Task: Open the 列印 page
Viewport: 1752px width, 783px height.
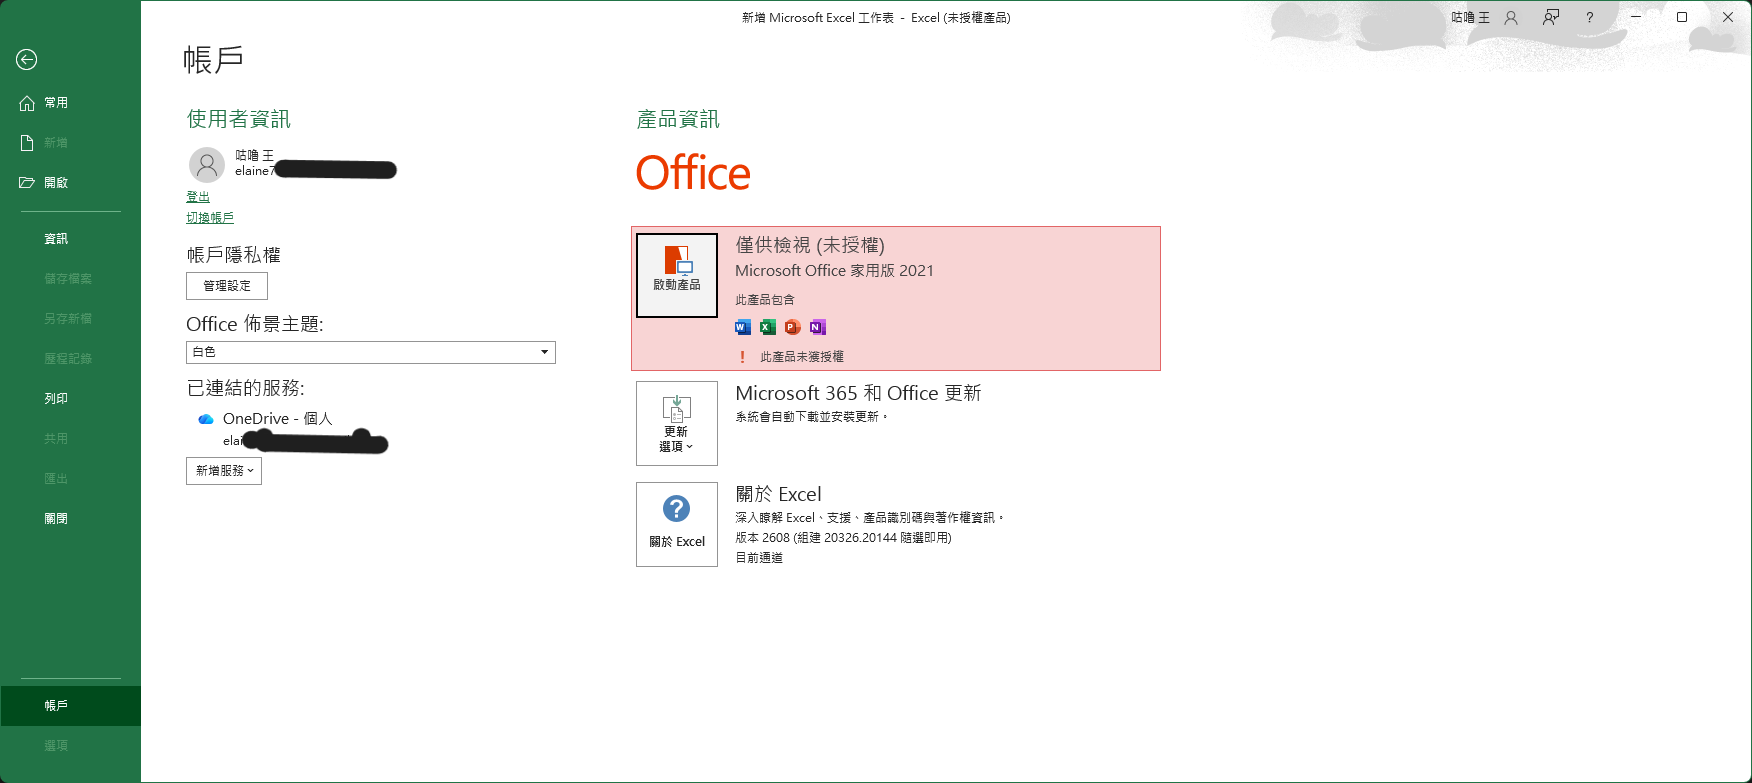Action: (x=70, y=399)
